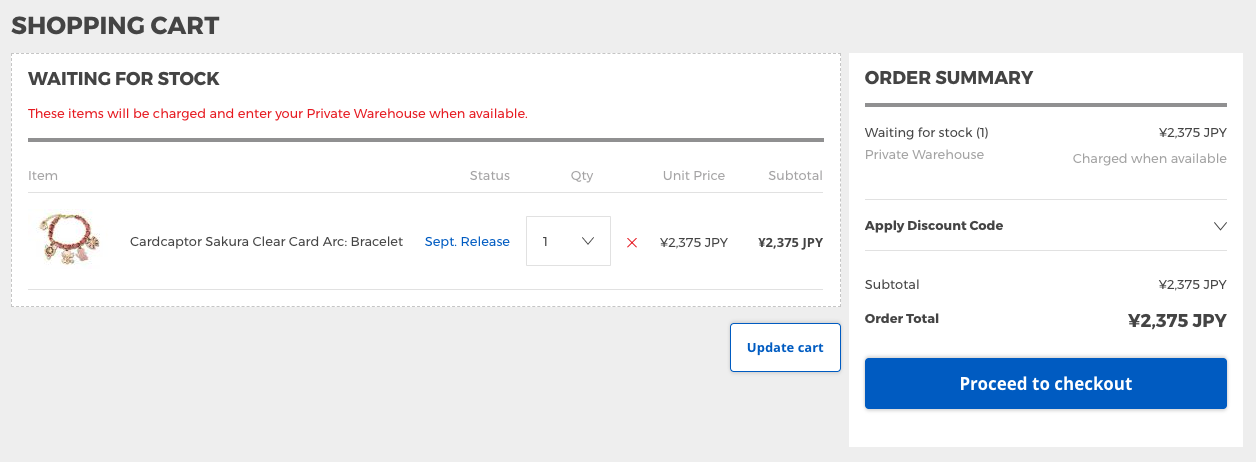Remove the bracelet with the red X icon
1256x462 pixels.
[631, 242]
